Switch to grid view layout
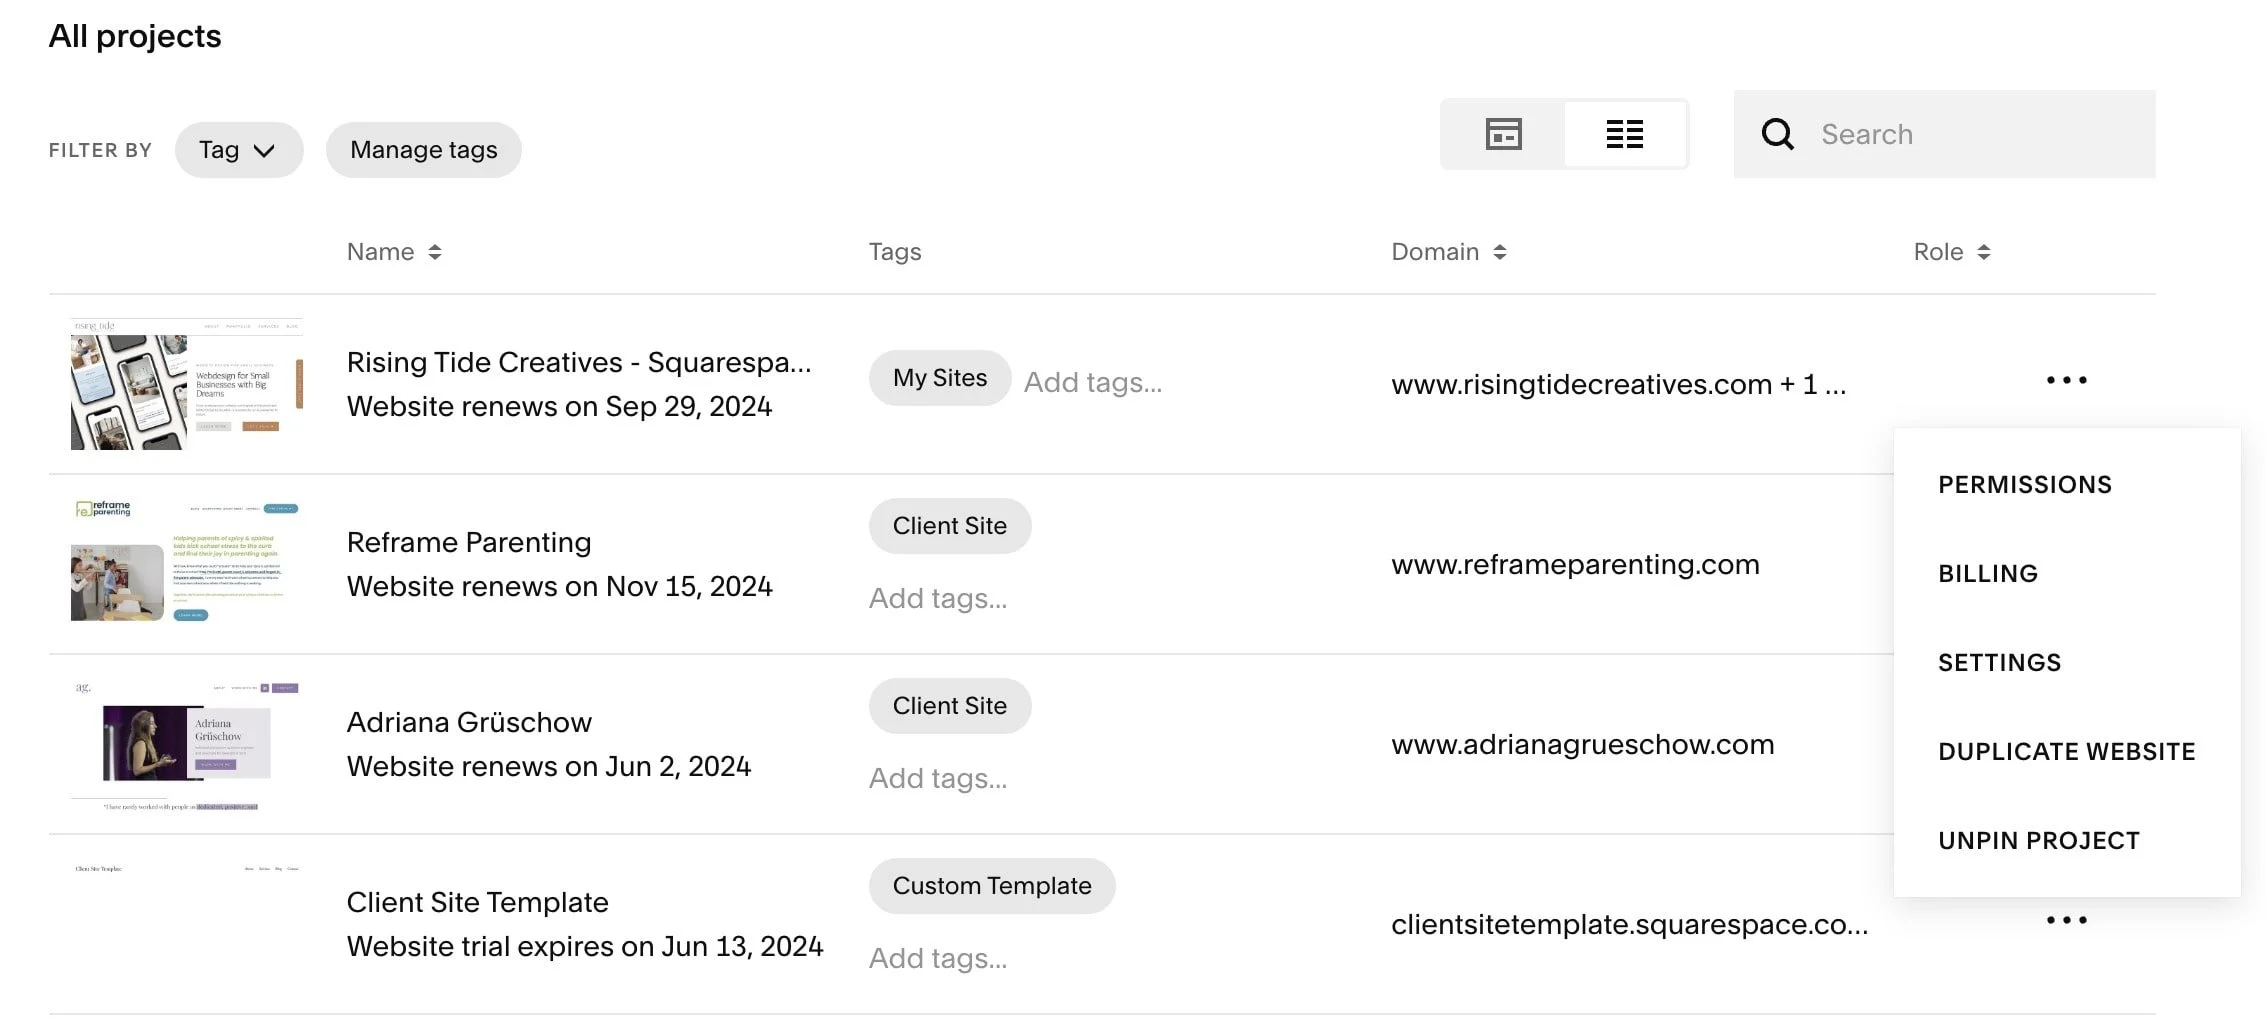 tap(1503, 134)
